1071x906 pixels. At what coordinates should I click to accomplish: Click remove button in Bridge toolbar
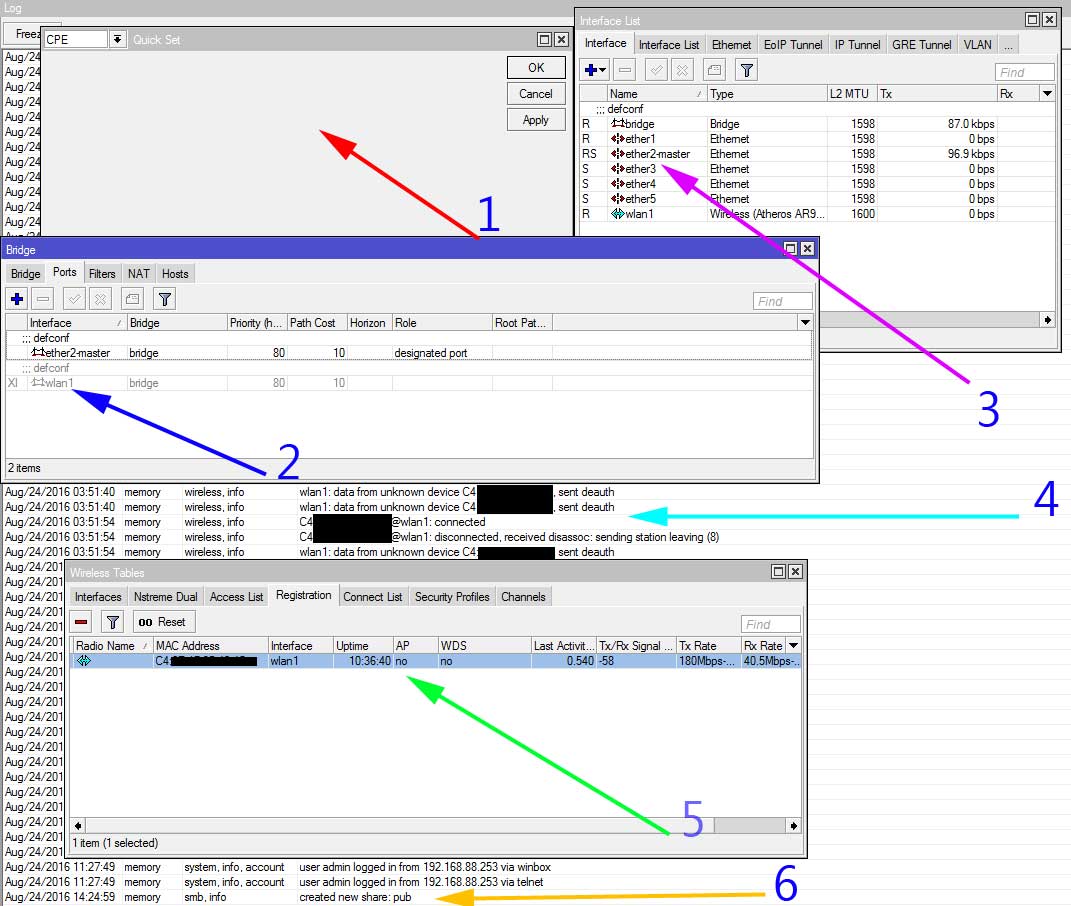(x=42, y=299)
